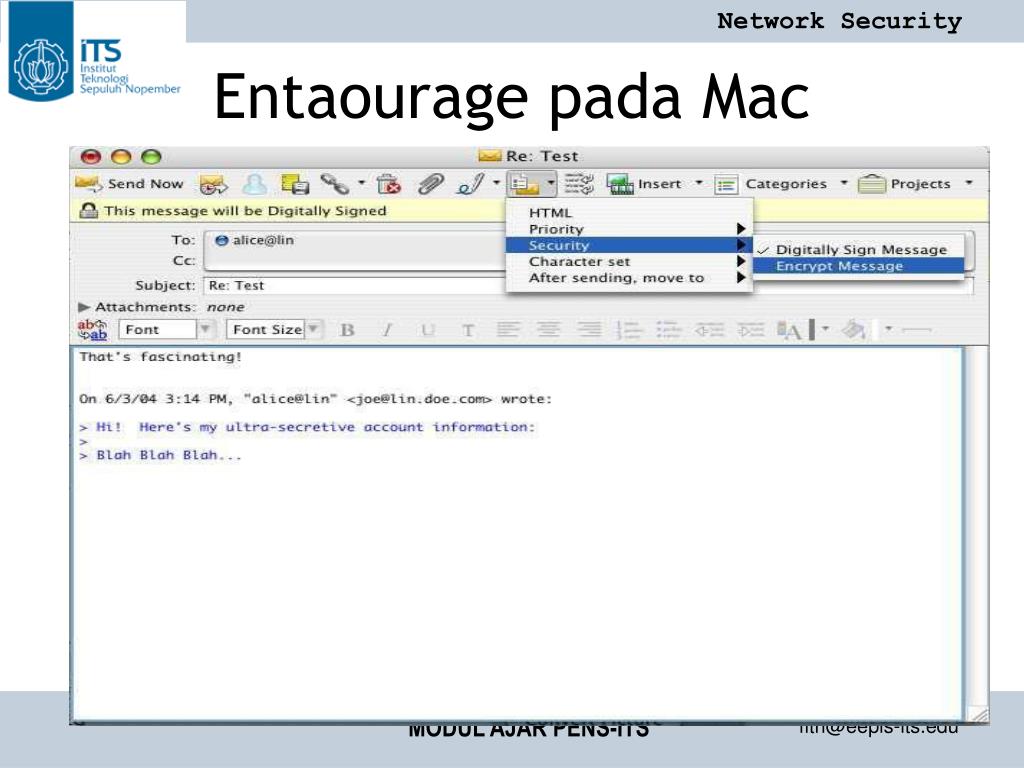Click the Categories label in toolbar

point(786,184)
